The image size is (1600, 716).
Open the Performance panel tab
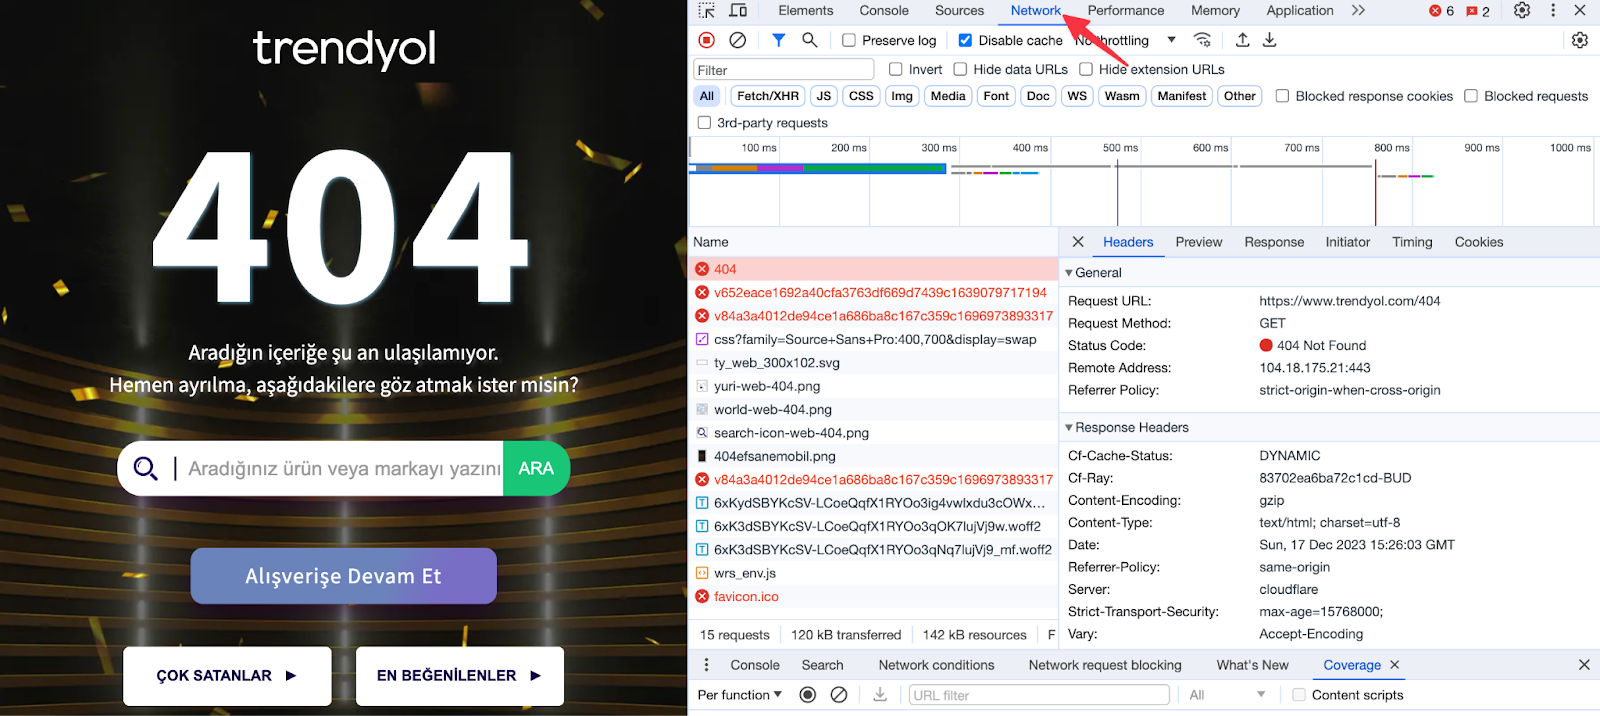pos(1126,11)
